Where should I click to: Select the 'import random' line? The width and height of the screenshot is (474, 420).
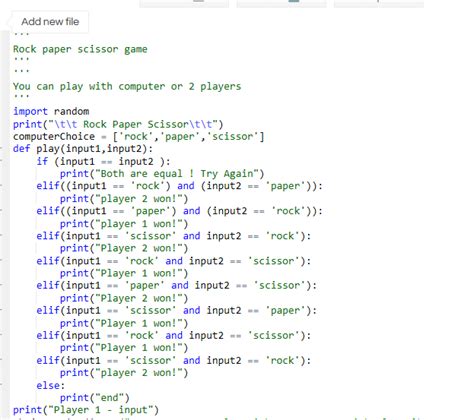[51, 111]
